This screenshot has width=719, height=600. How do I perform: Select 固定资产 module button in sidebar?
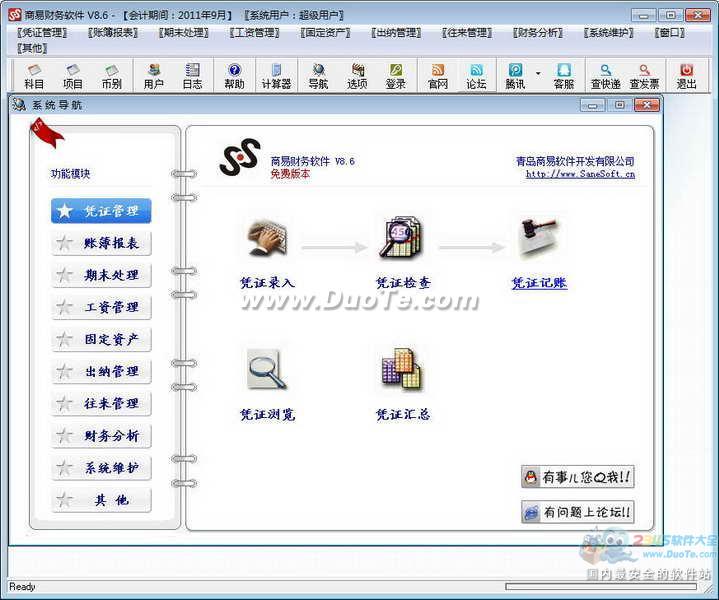[x=101, y=339]
